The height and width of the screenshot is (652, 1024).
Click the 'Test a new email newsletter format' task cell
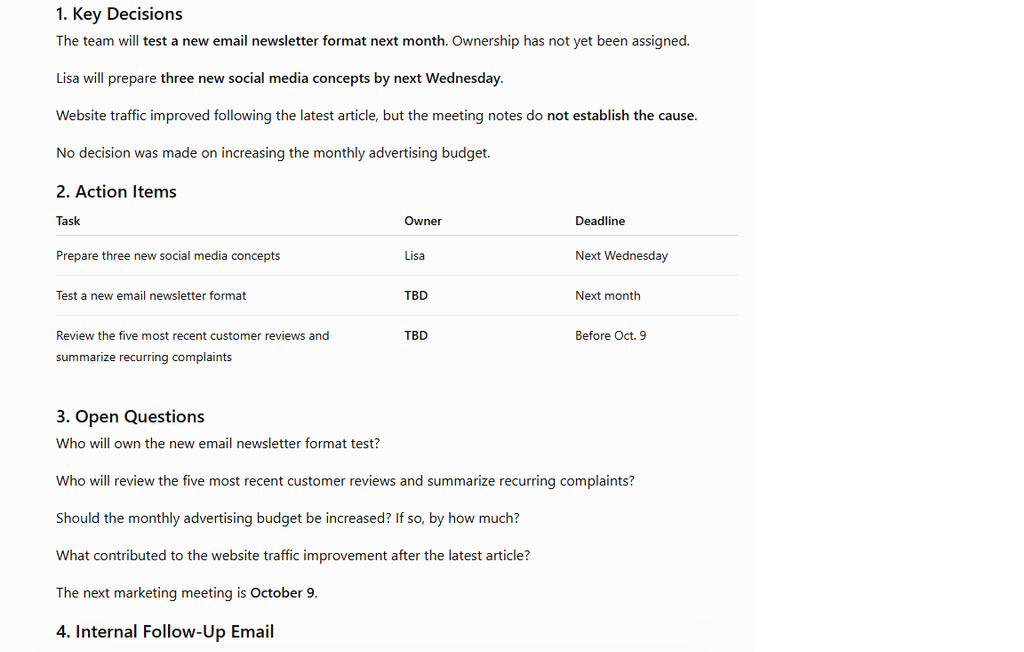point(151,295)
